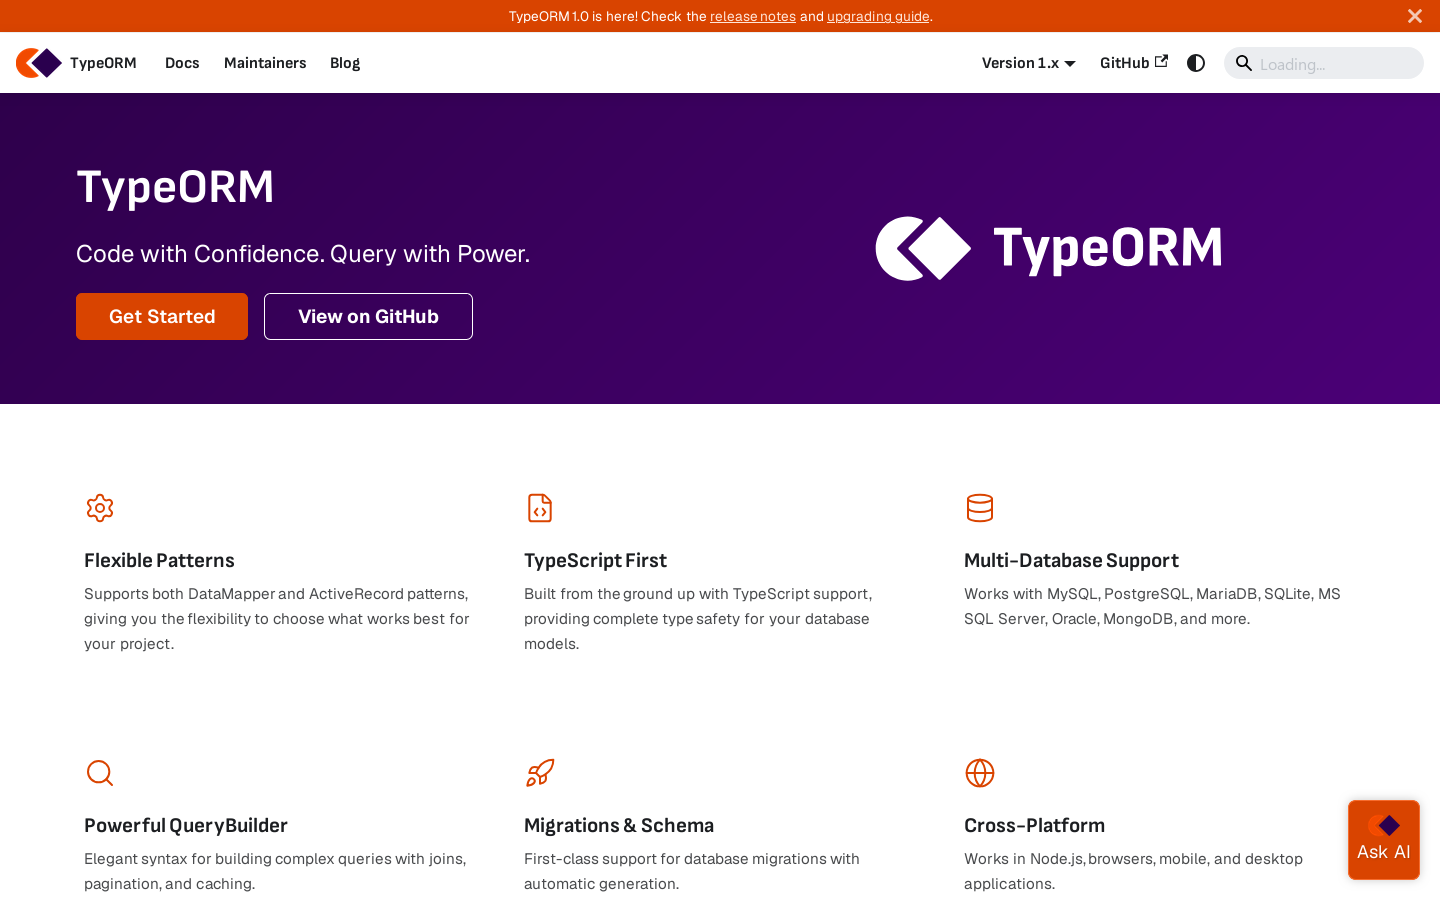Focus the search input field
Image resolution: width=1440 pixels, height=900 pixels.
pos(1324,63)
